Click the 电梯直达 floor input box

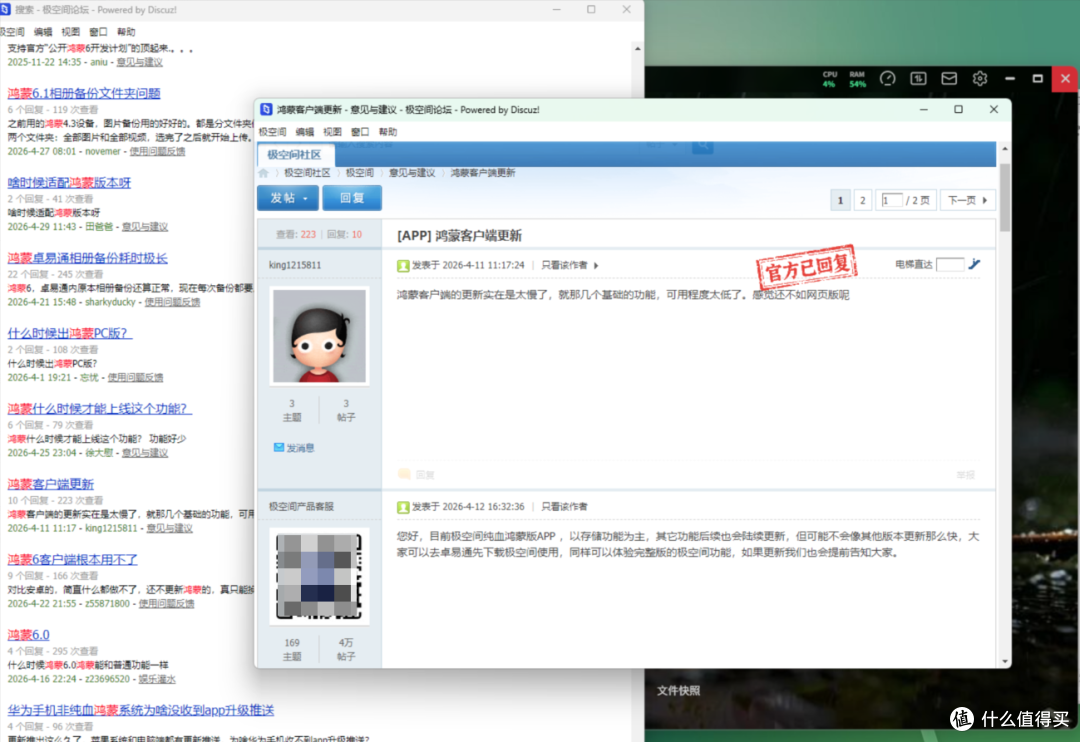950,265
